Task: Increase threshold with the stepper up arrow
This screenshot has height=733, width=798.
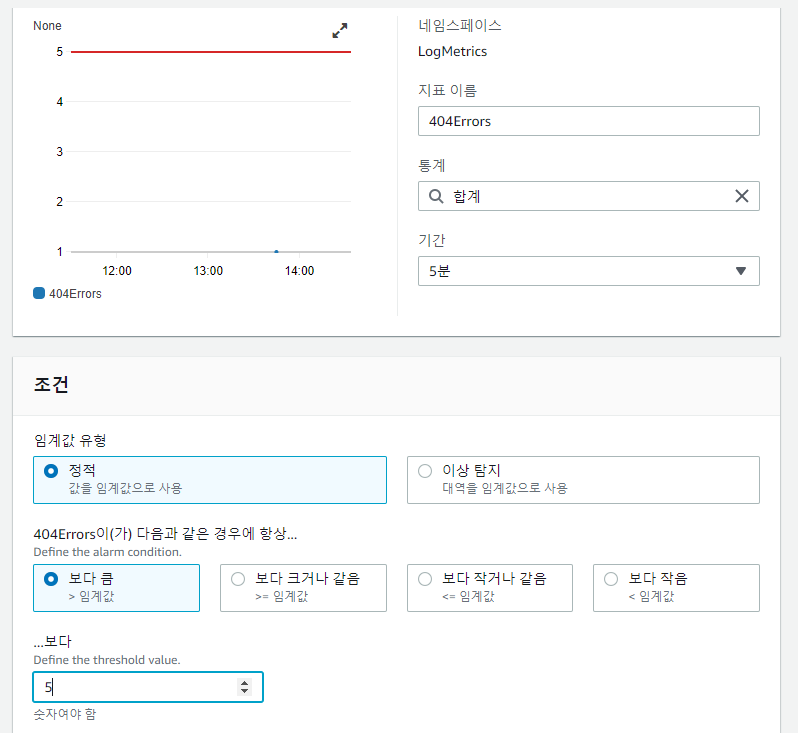Action: pos(245,683)
